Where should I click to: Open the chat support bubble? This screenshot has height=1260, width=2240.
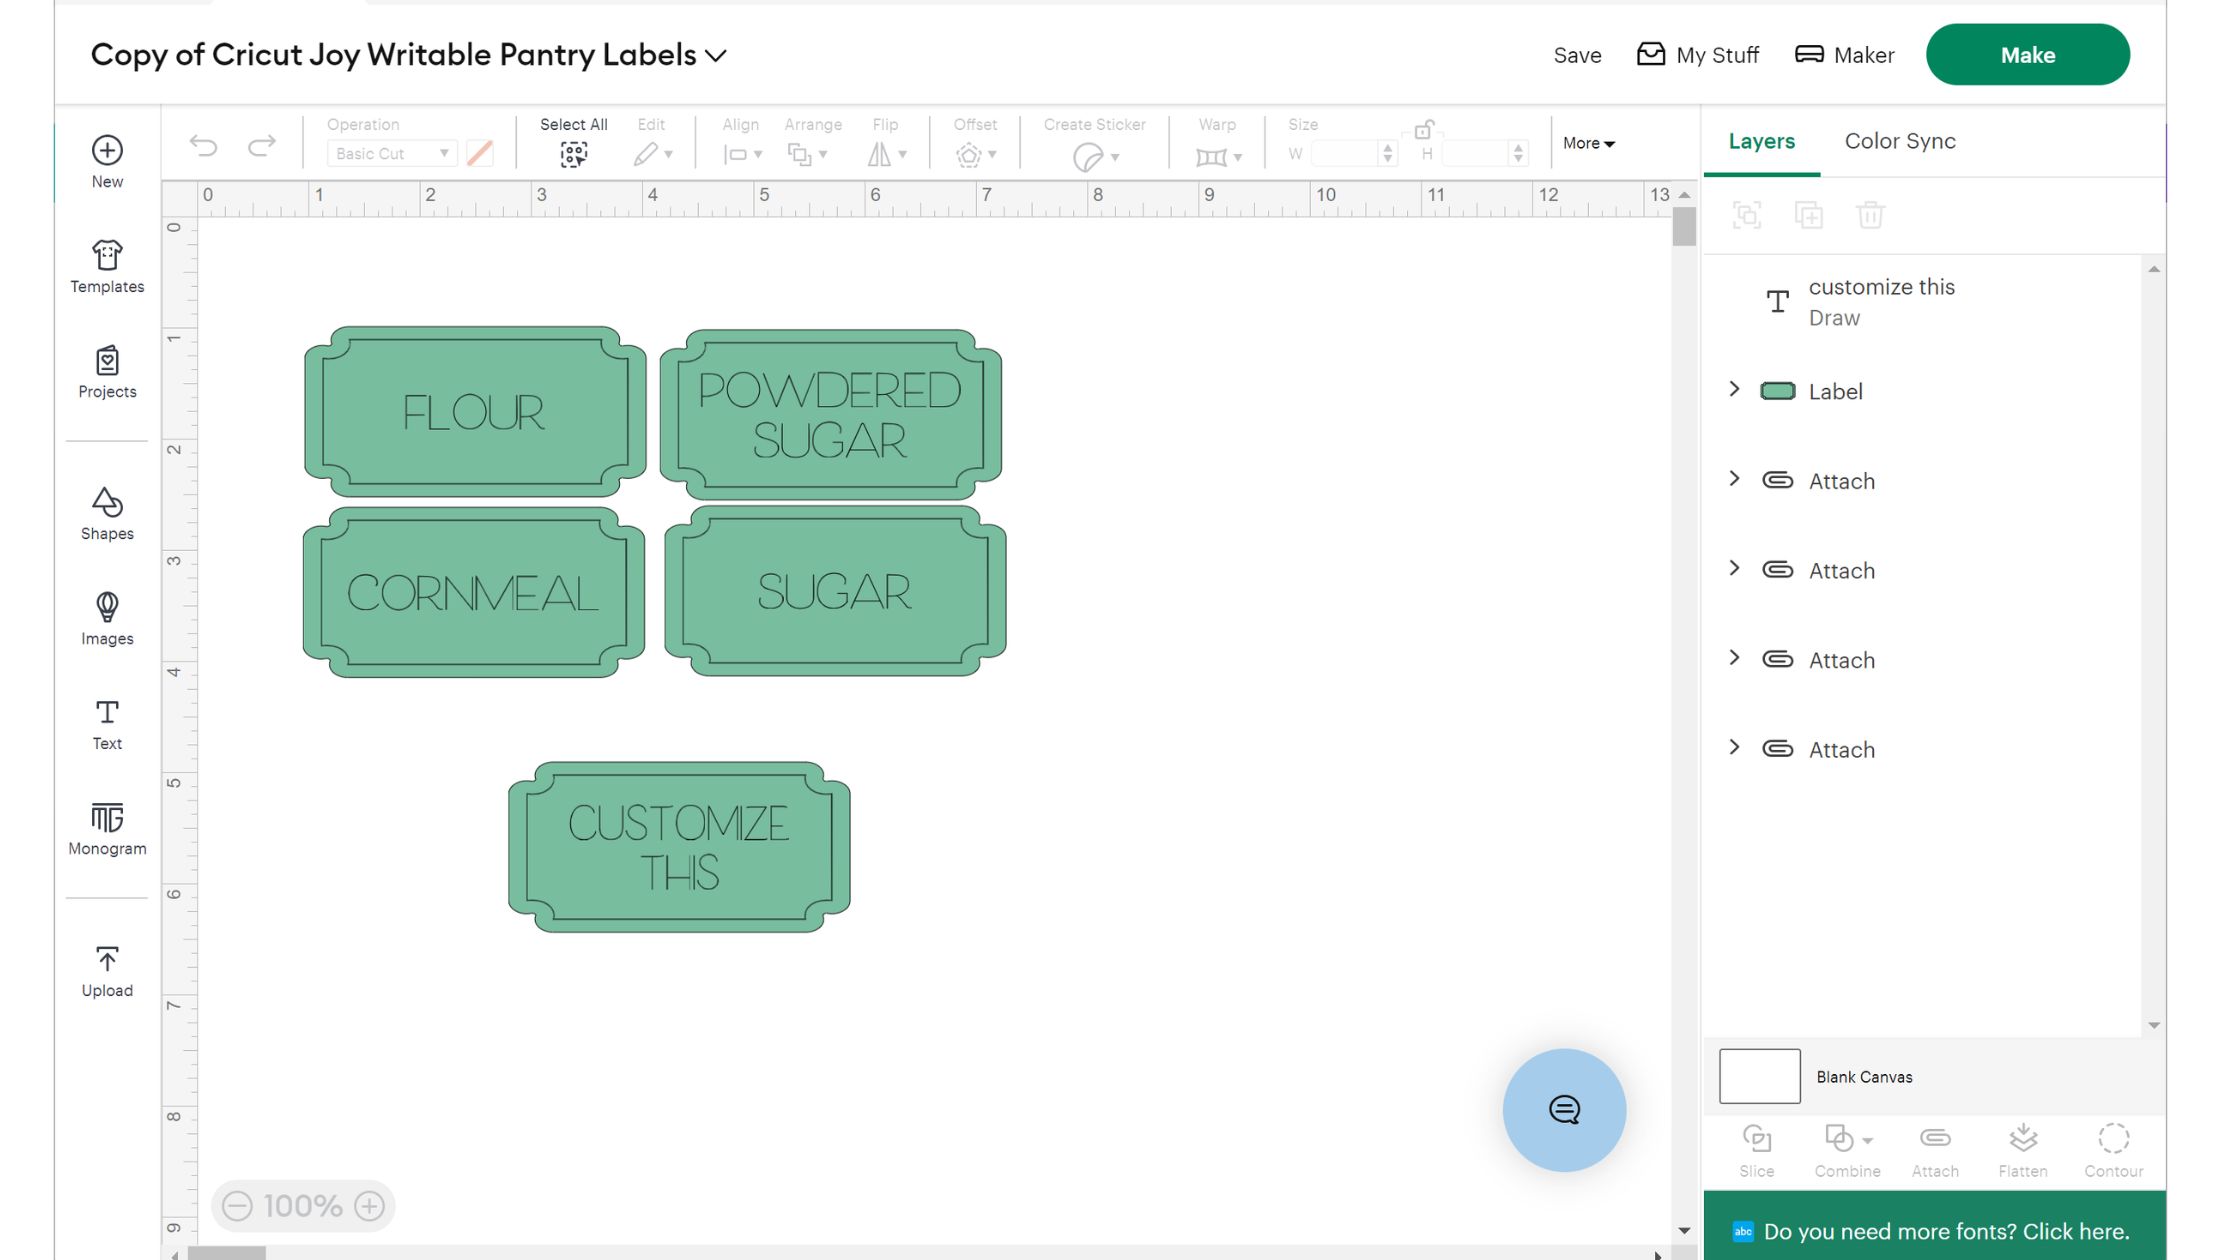tap(1564, 1110)
